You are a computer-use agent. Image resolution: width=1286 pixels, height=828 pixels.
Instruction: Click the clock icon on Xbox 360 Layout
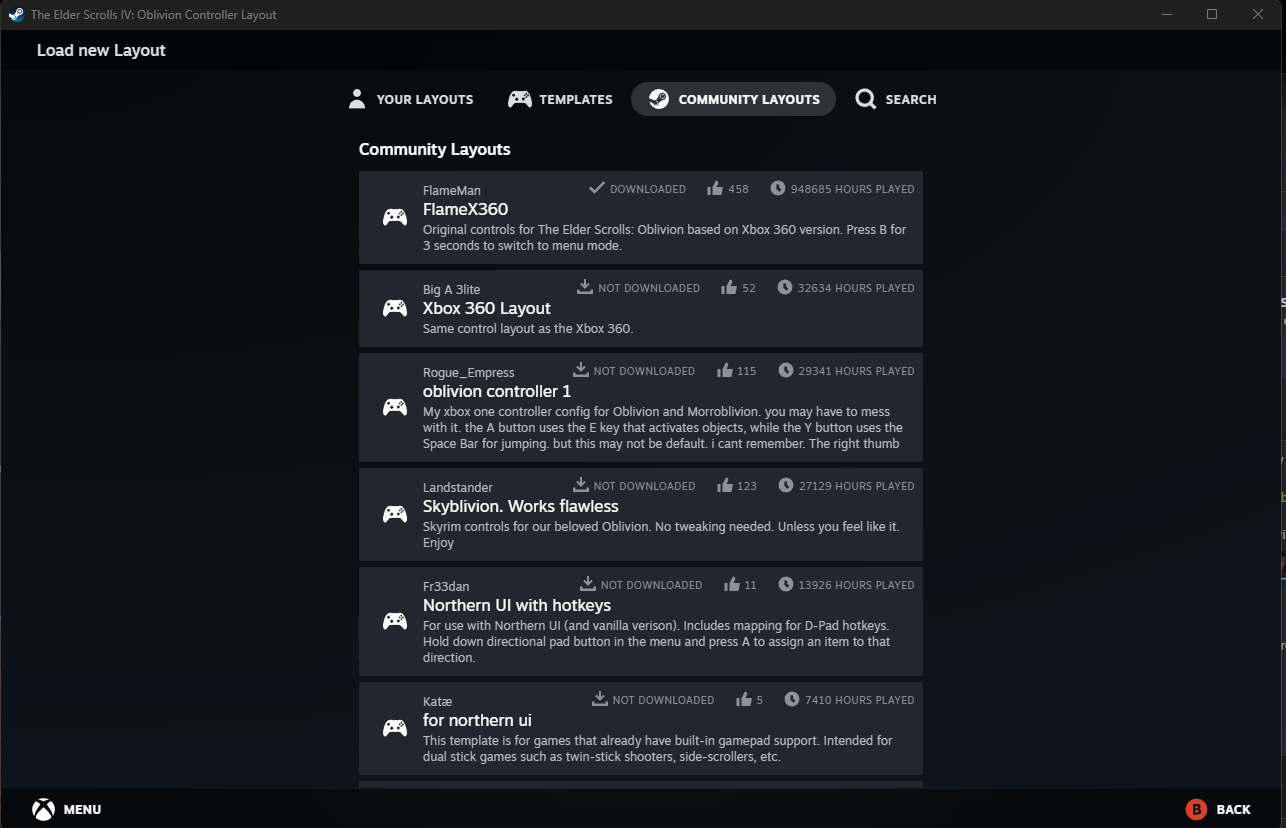785,287
